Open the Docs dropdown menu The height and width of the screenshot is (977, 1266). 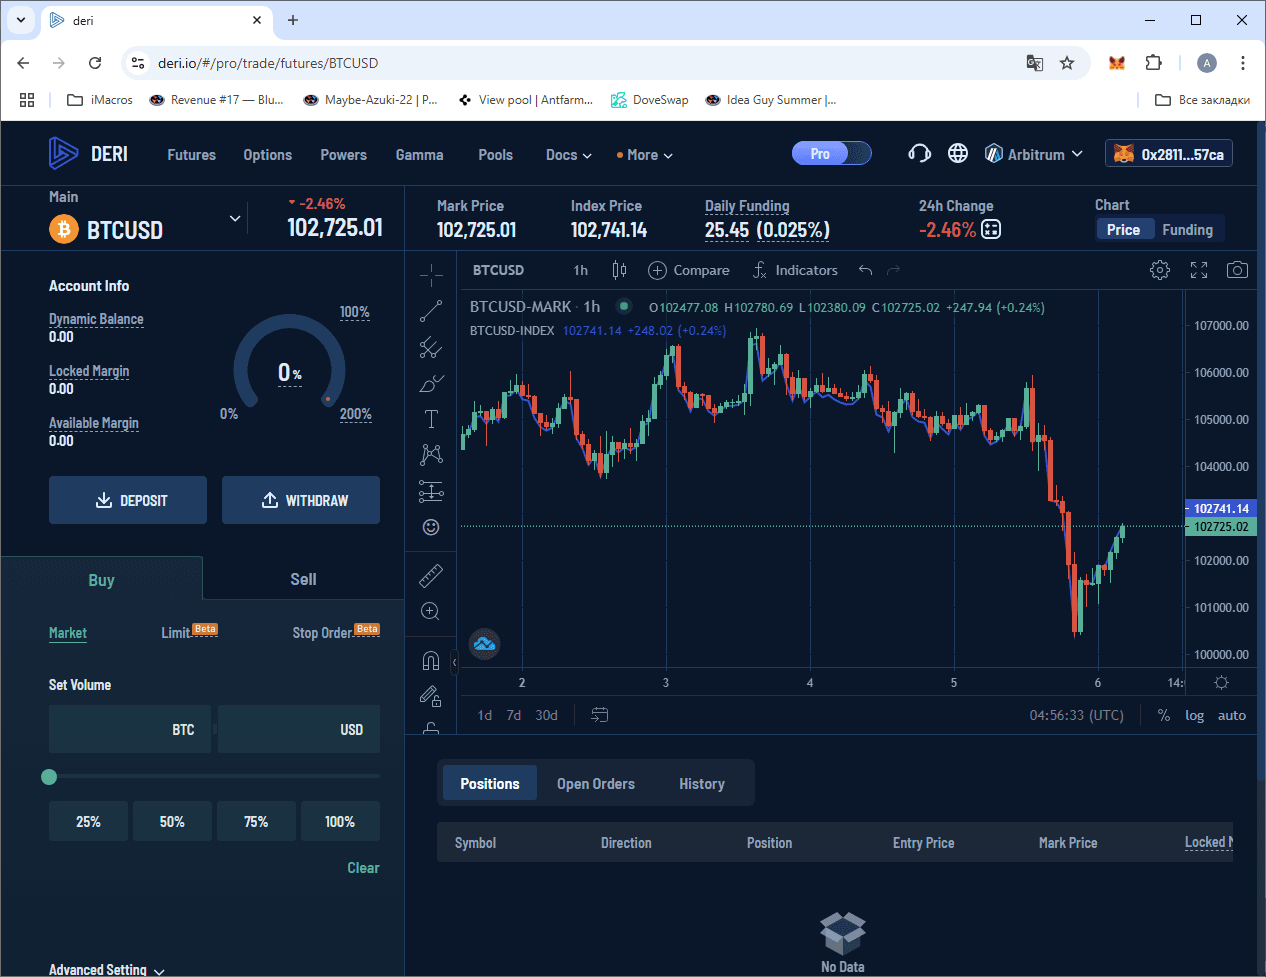click(x=568, y=155)
